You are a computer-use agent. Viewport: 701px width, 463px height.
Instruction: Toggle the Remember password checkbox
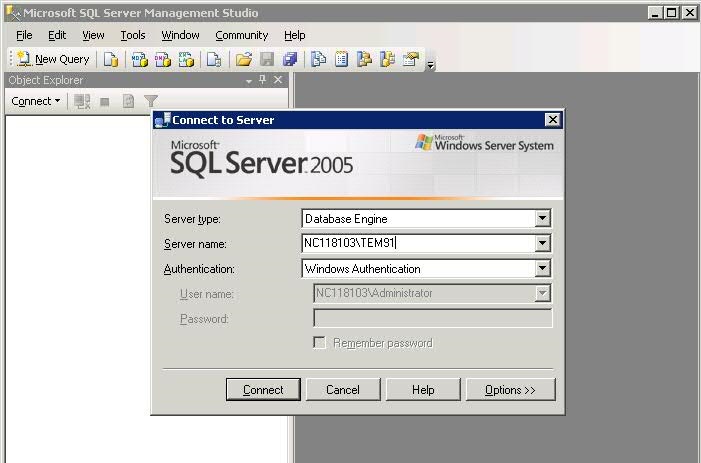(x=319, y=343)
